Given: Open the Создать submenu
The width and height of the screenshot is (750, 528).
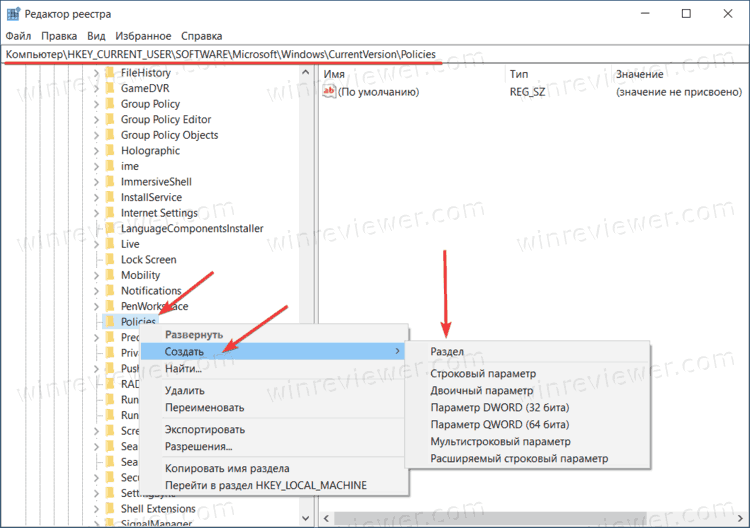Looking at the screenshot, I should pyautogui.click(x=274, y=352).
